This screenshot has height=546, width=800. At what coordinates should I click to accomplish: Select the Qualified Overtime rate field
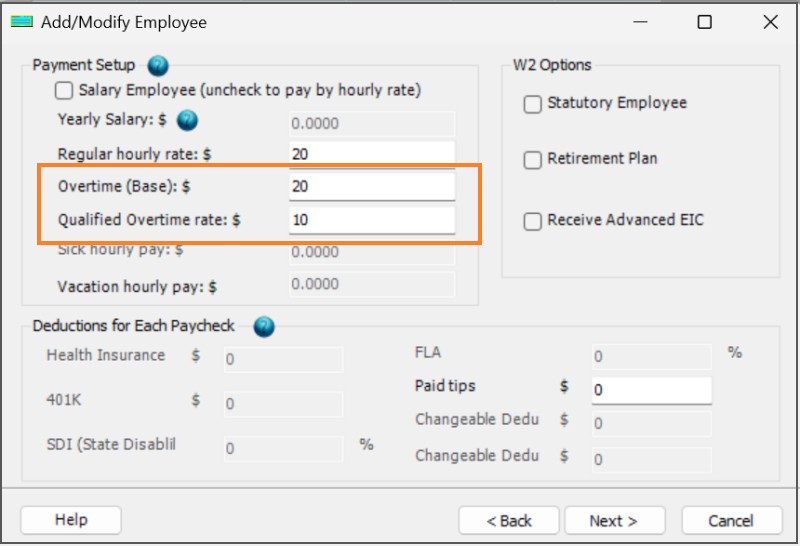click(371, 220)
